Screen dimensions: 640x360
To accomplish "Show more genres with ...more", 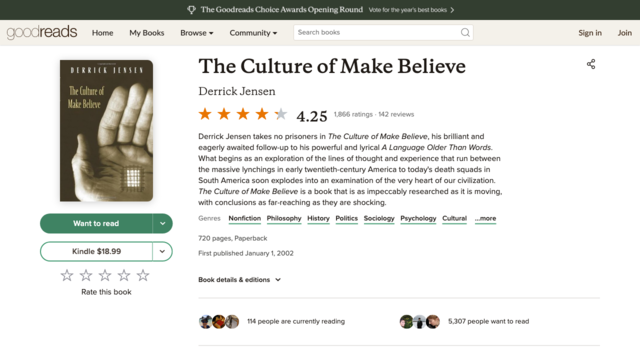I will [485, 218].
